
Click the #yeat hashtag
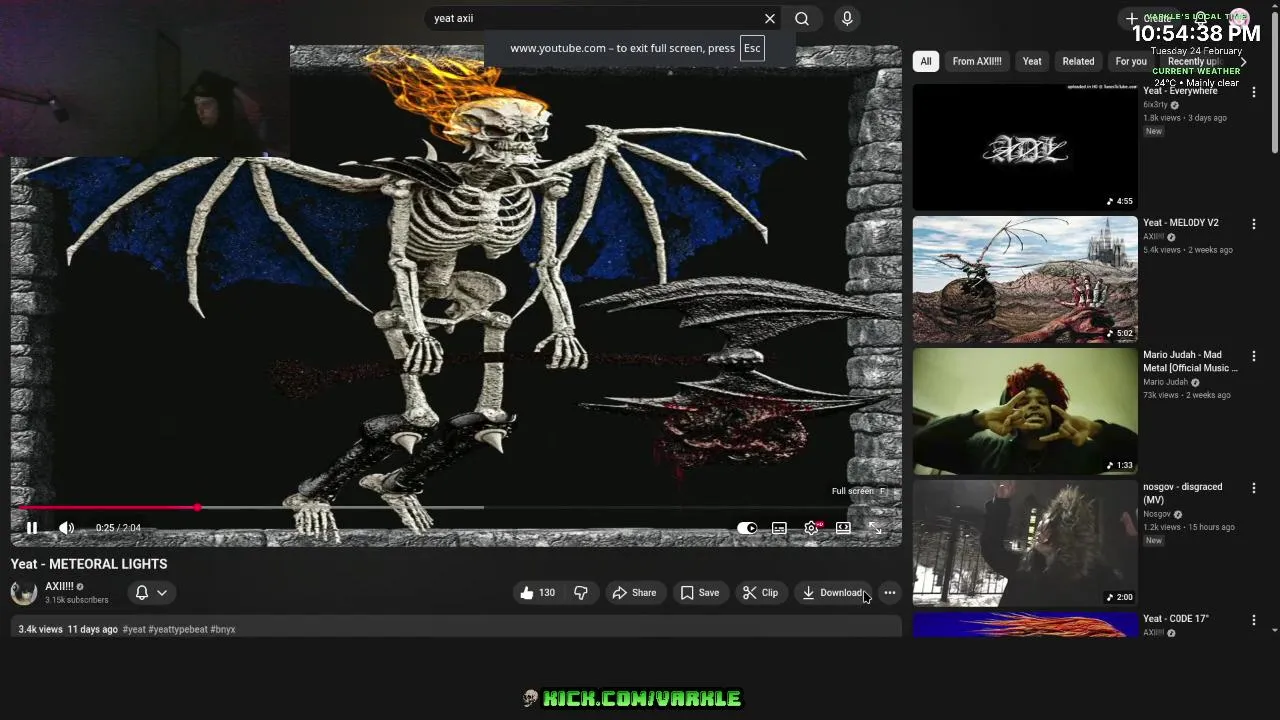134,629
